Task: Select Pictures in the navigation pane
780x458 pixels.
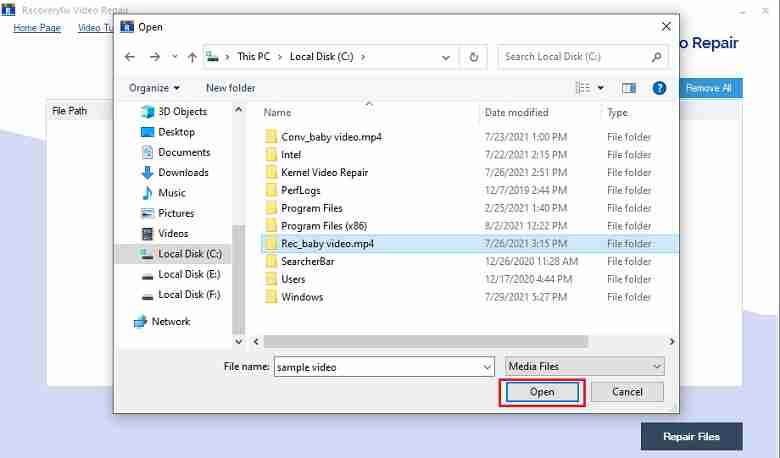Action: [176, 213]
